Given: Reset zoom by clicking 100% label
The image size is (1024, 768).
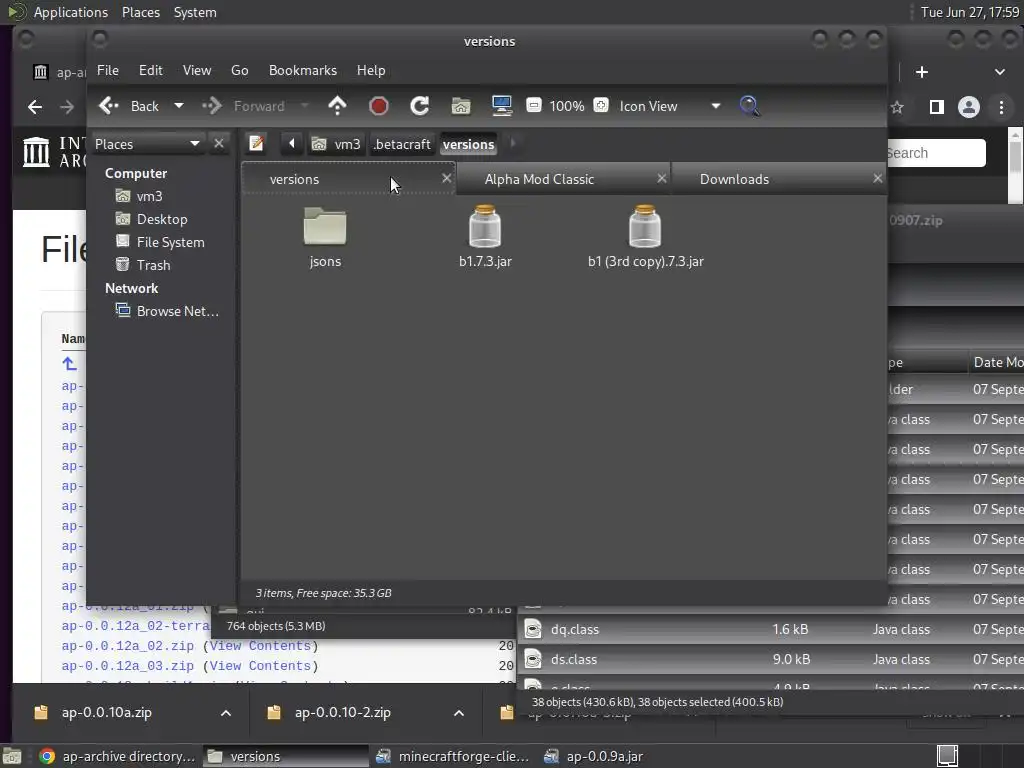Looking at the screenshot, I should coord(566,106).
